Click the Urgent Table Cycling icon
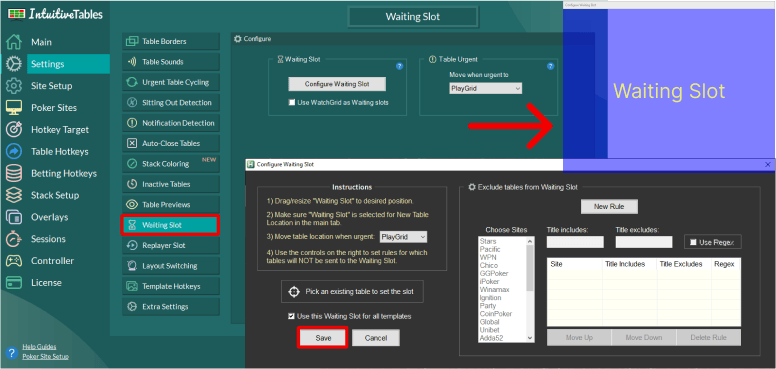The image size is (776, 369). (132, 82)
